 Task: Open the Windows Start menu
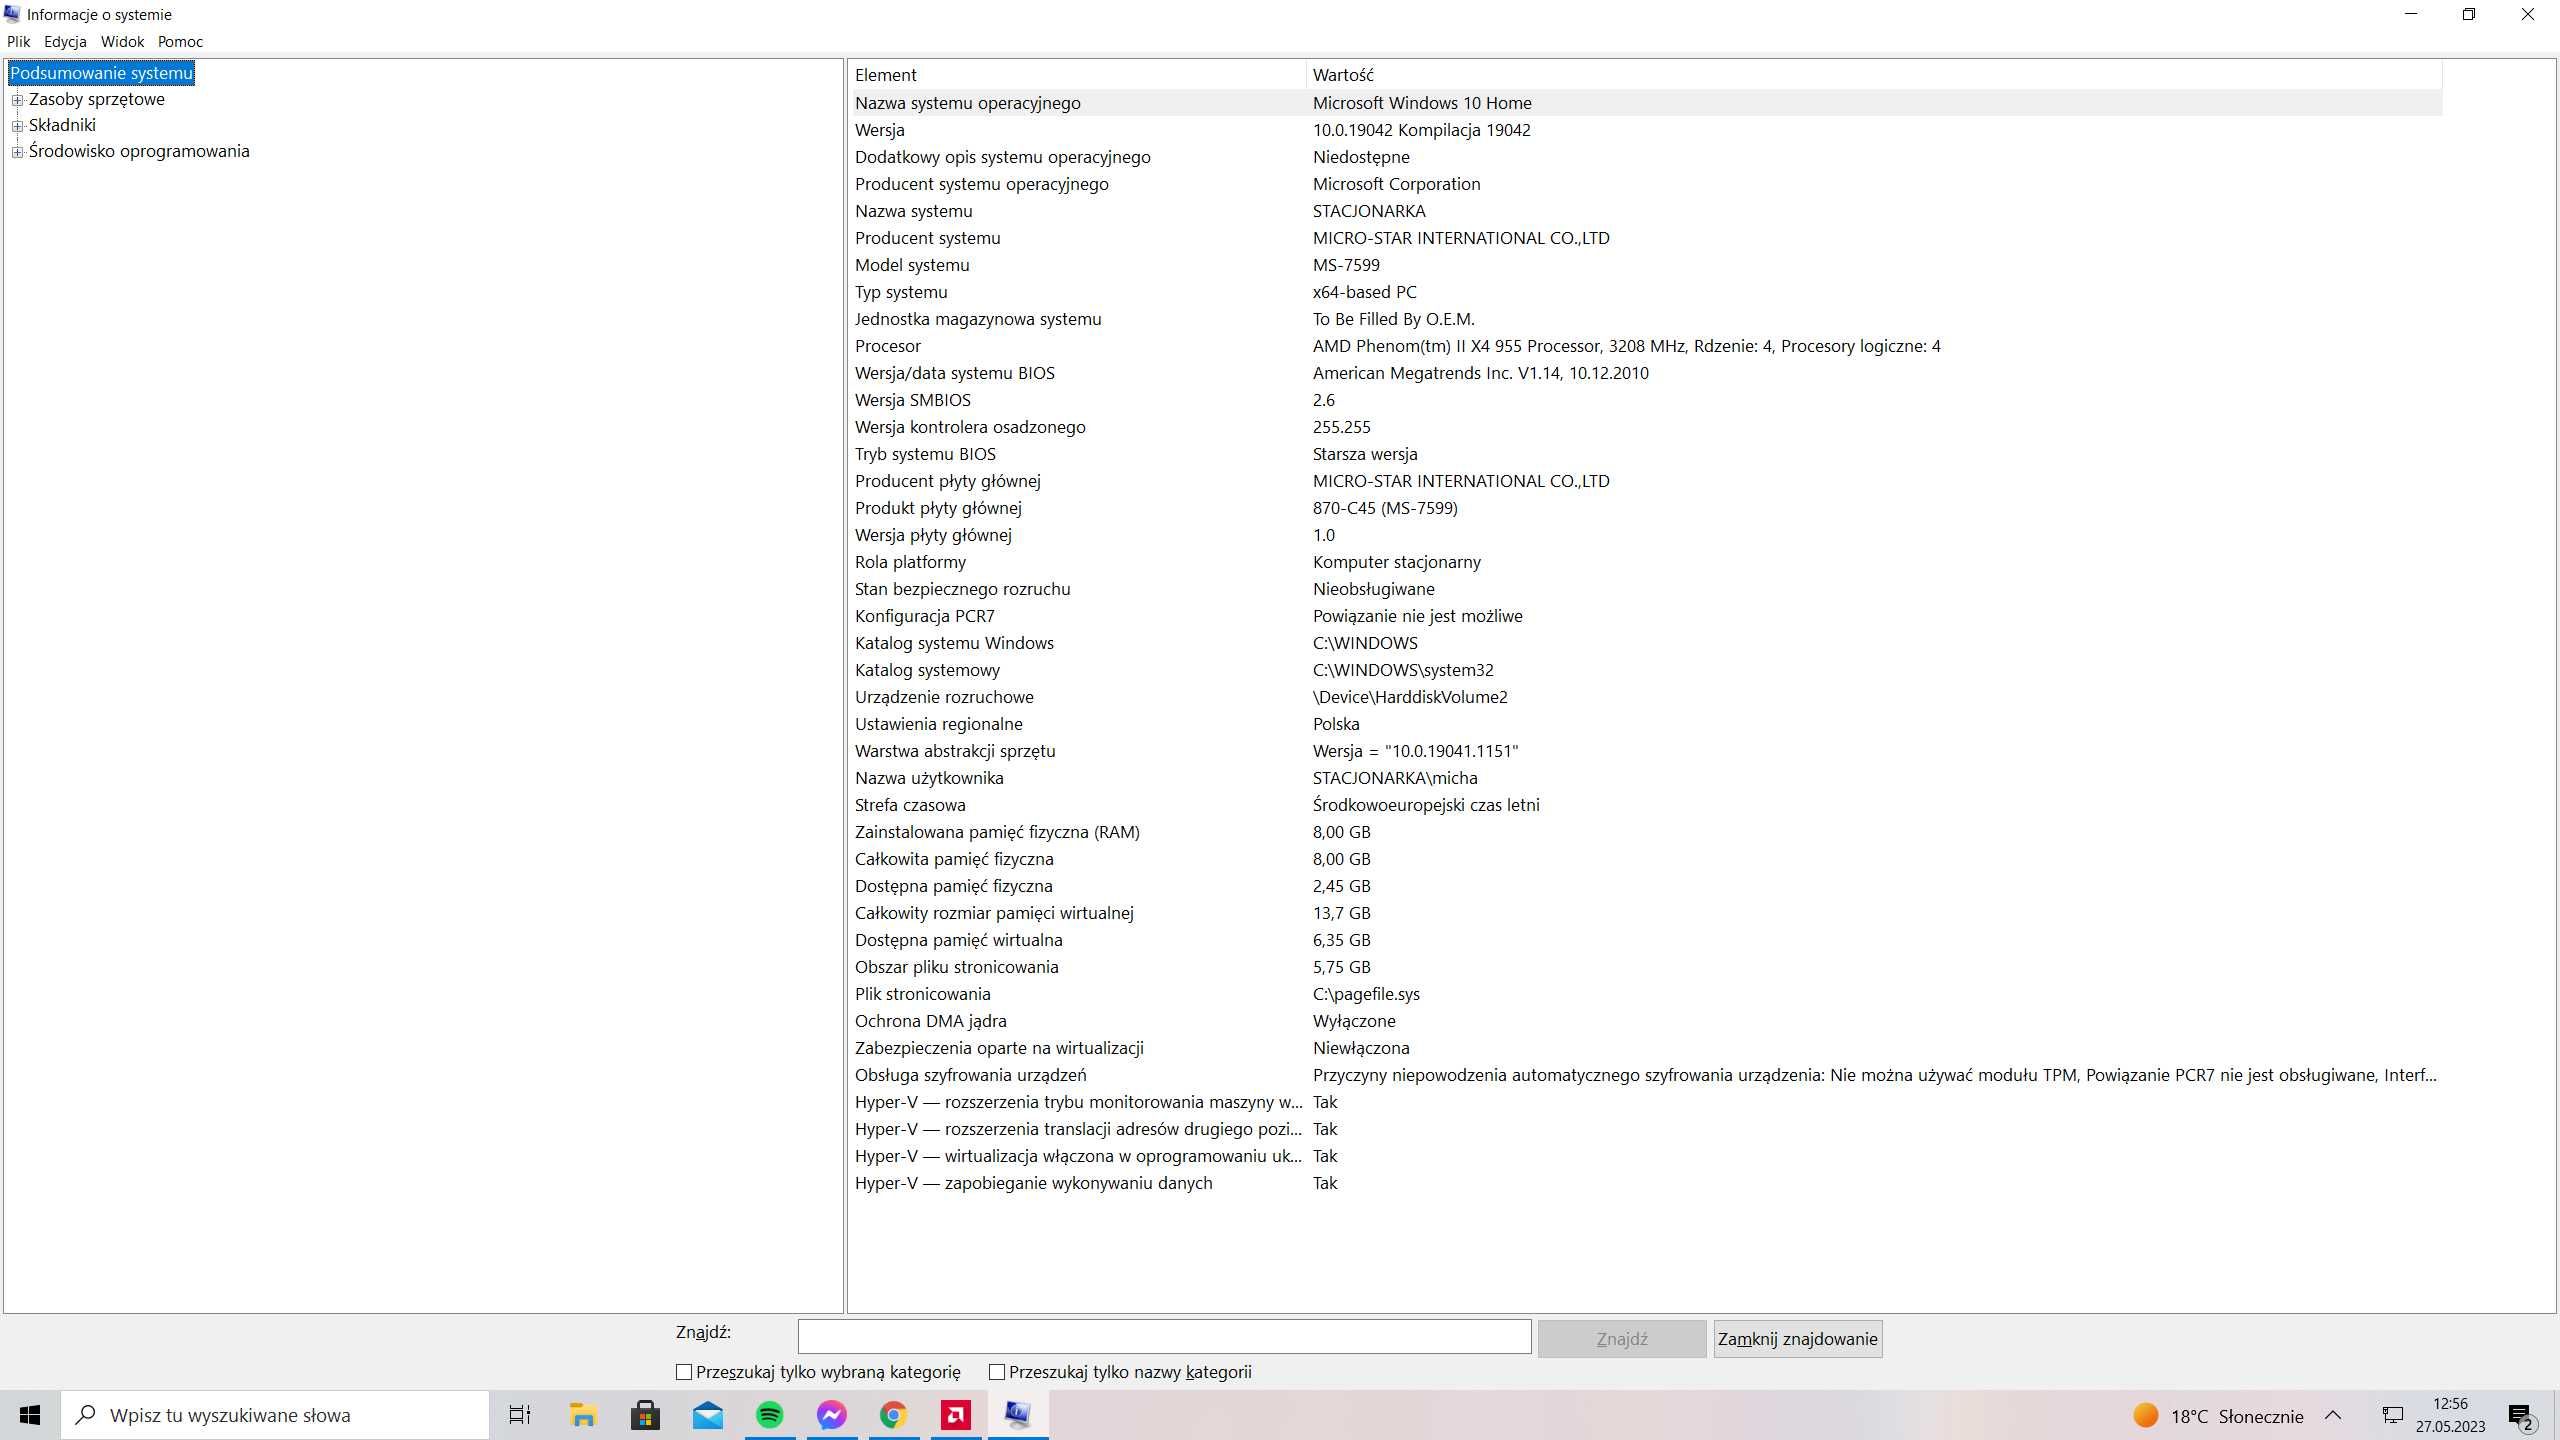point(30,1415)
